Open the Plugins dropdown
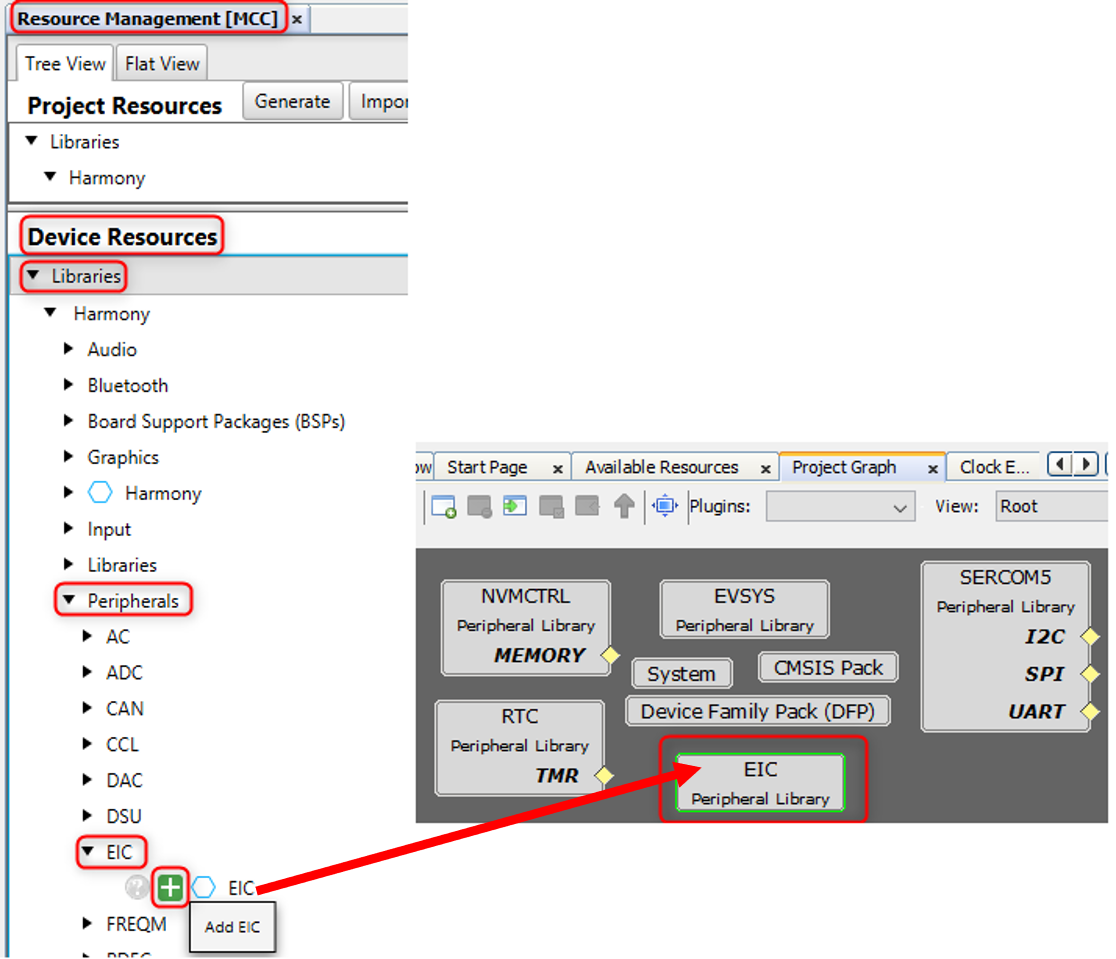Screen dimensions: 1116x959 click(840, 507)
